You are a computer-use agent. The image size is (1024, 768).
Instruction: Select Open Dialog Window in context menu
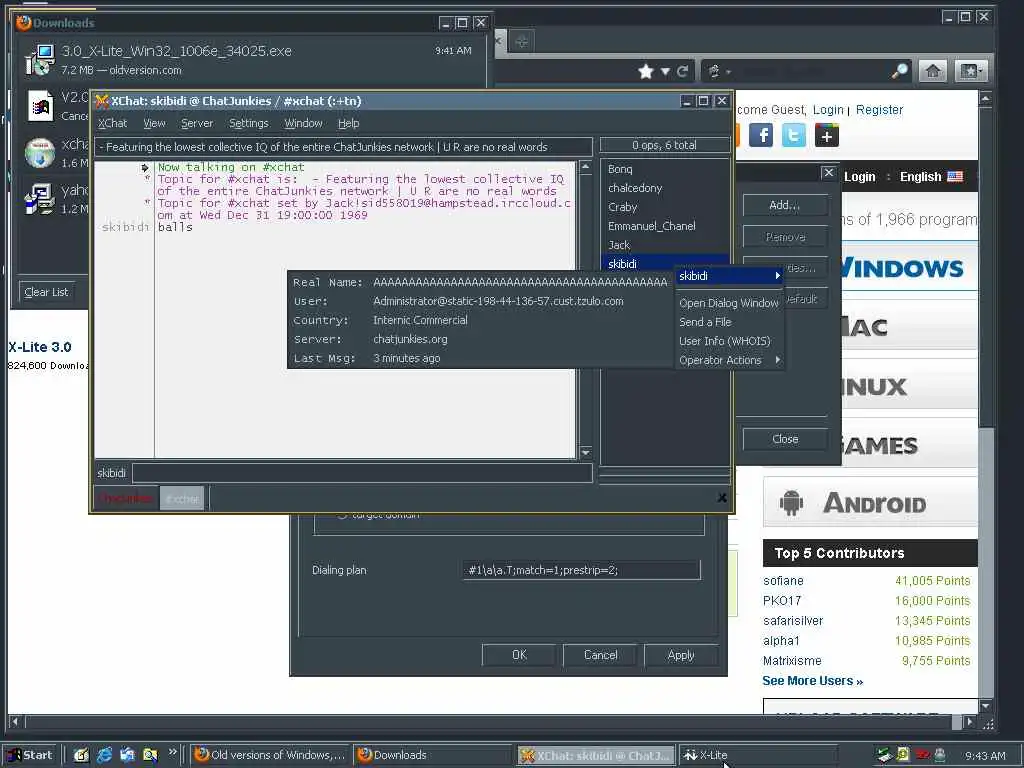(728, 303)
